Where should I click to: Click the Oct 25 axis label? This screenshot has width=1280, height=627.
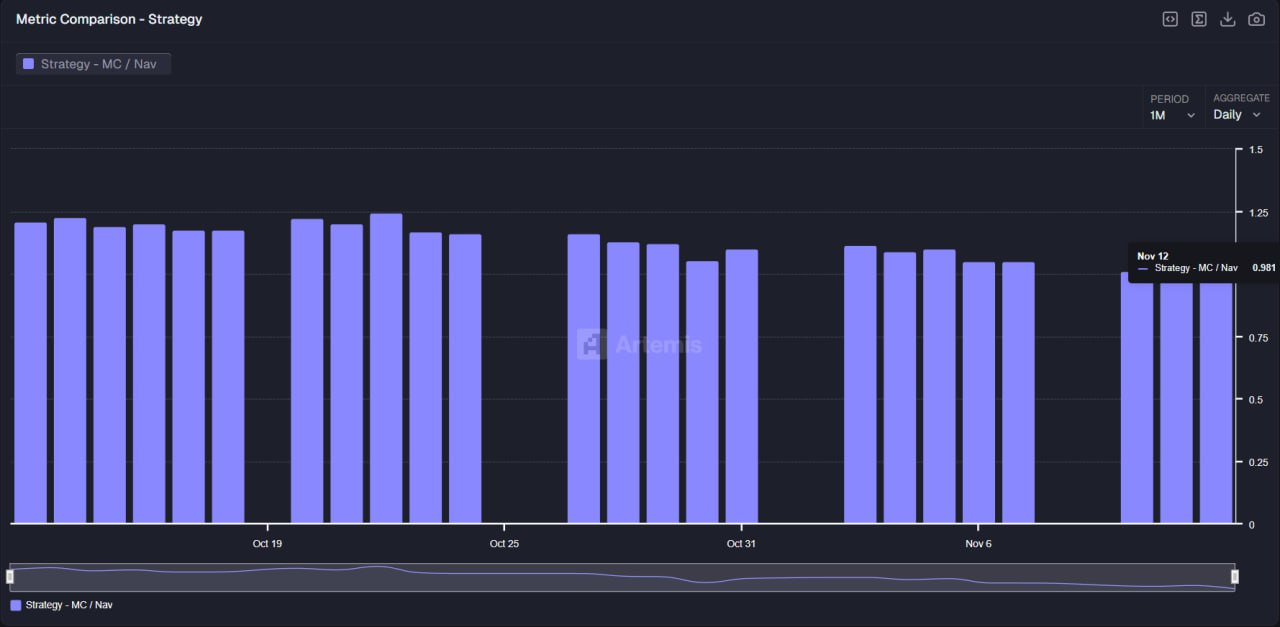pyautogui.click(x=504, y=543)
